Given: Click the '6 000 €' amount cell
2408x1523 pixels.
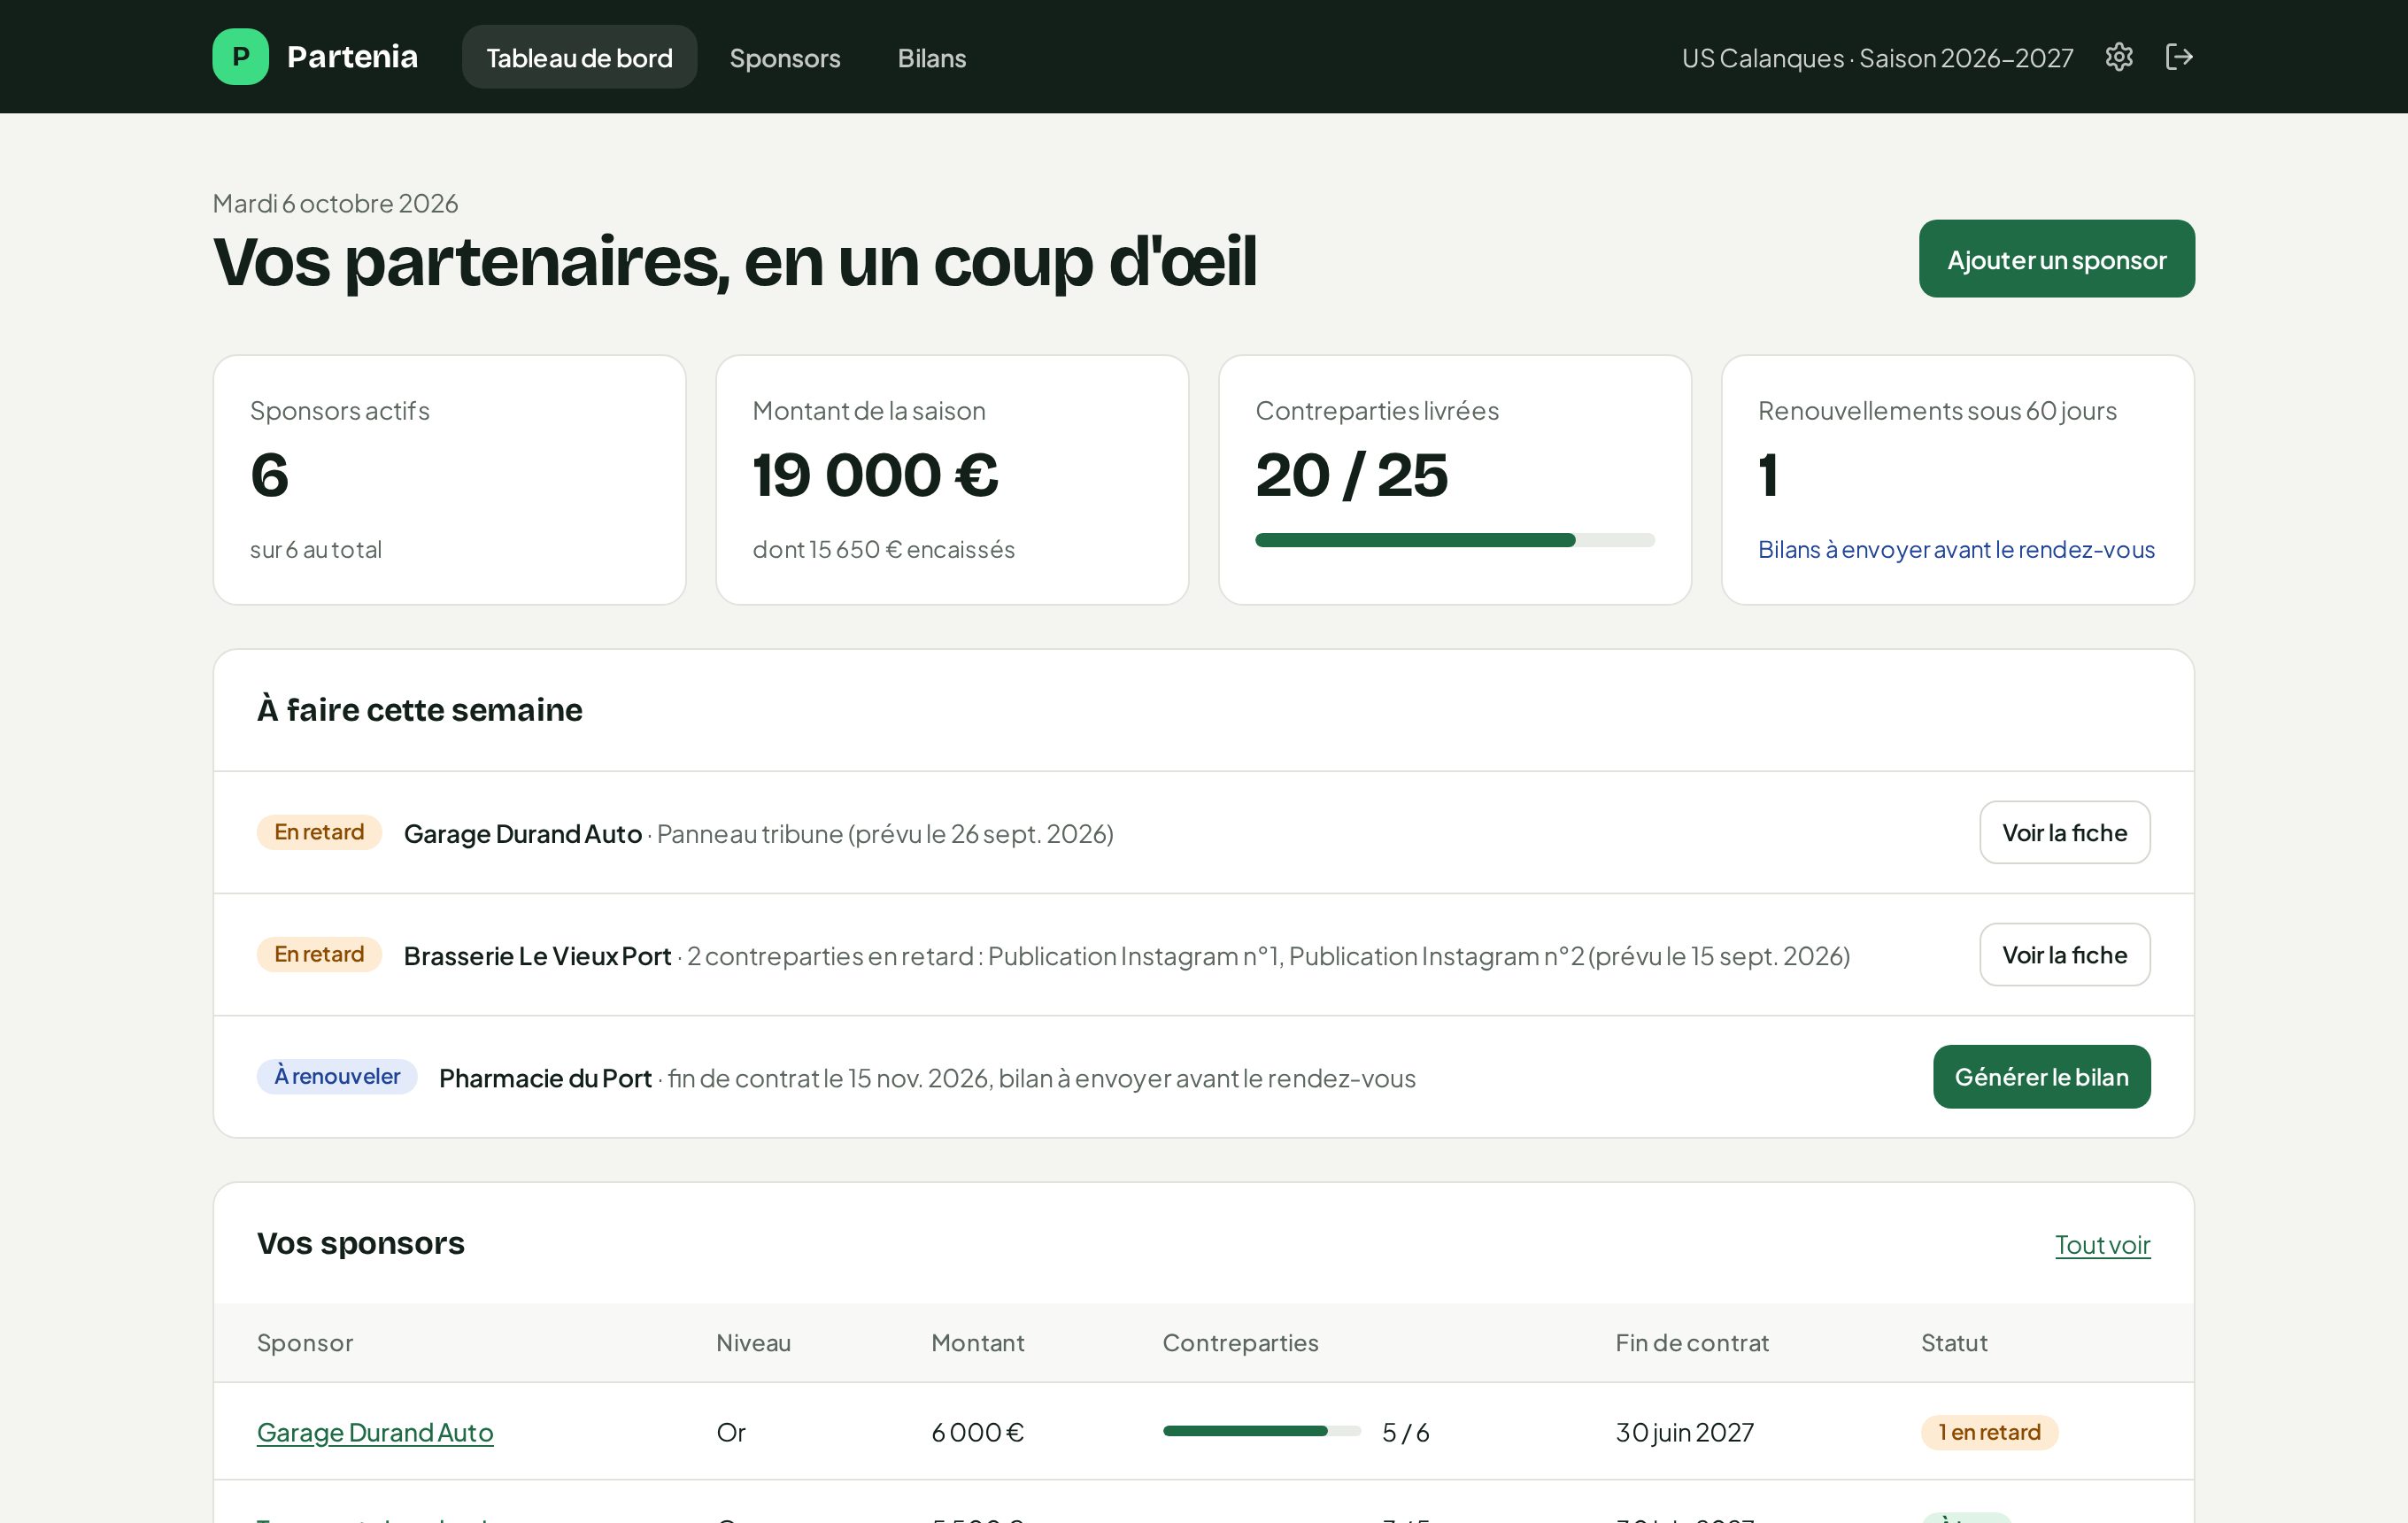Looking at the screenshot, I should 978,1432.
